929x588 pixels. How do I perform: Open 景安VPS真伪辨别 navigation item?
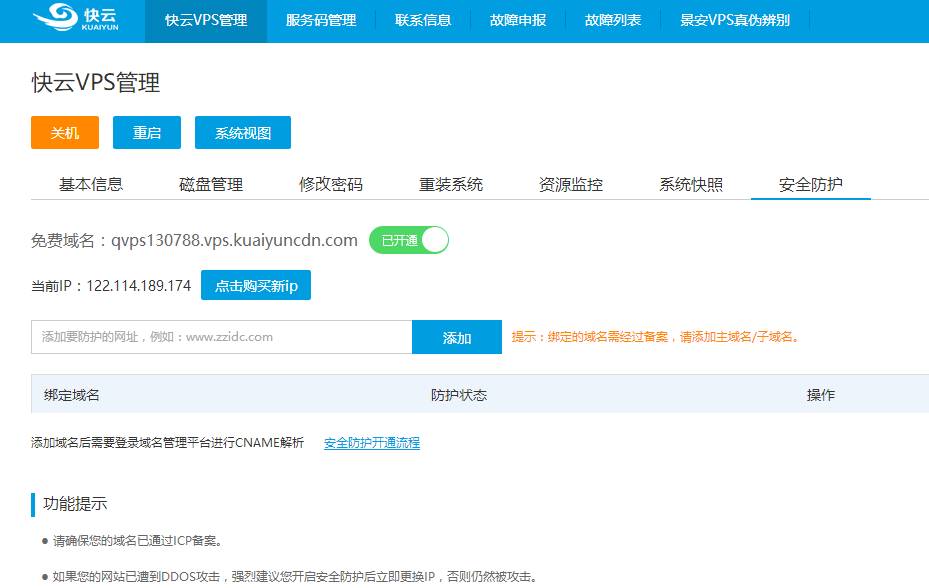pyautogui.click(x=735, y=20)
